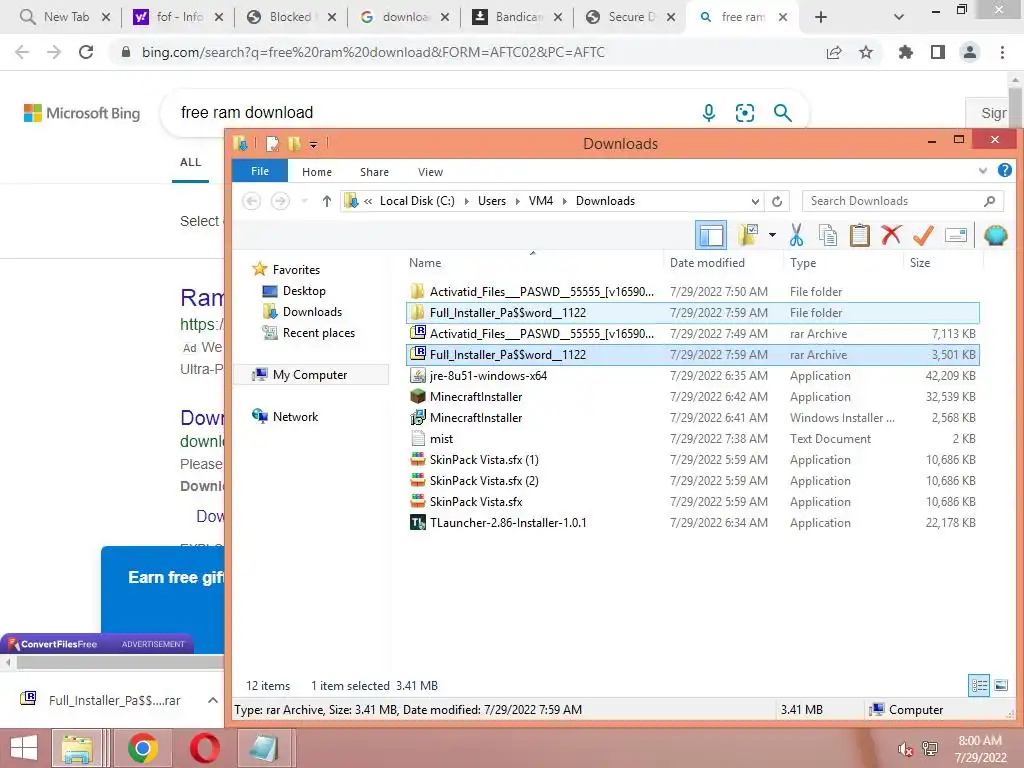Select the mist text document
The image size is (1024, 768).
[692, 438]
